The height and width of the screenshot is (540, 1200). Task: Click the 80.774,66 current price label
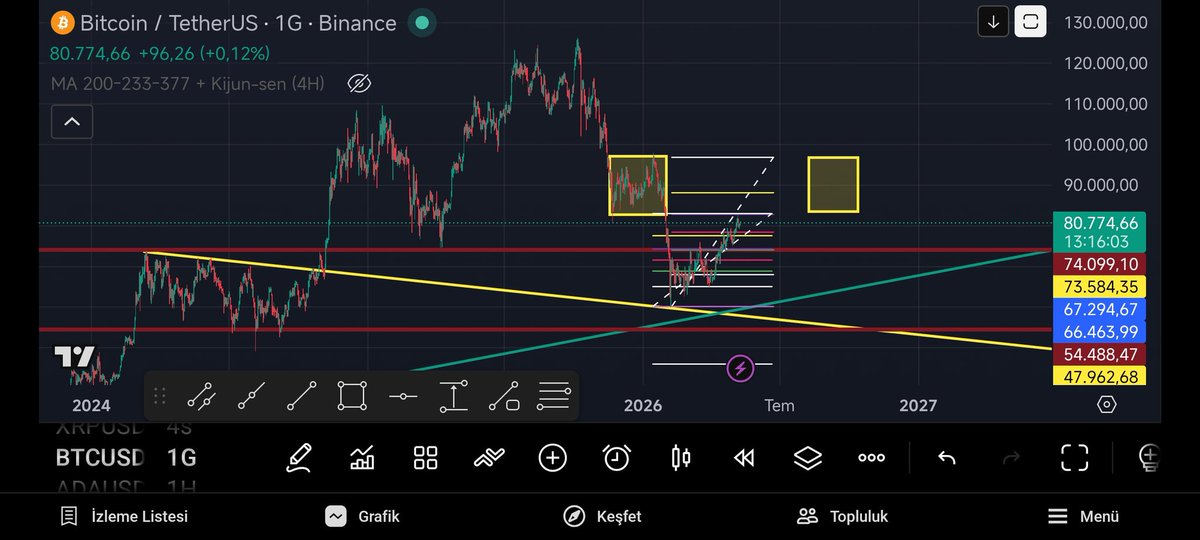[1101, 223]
